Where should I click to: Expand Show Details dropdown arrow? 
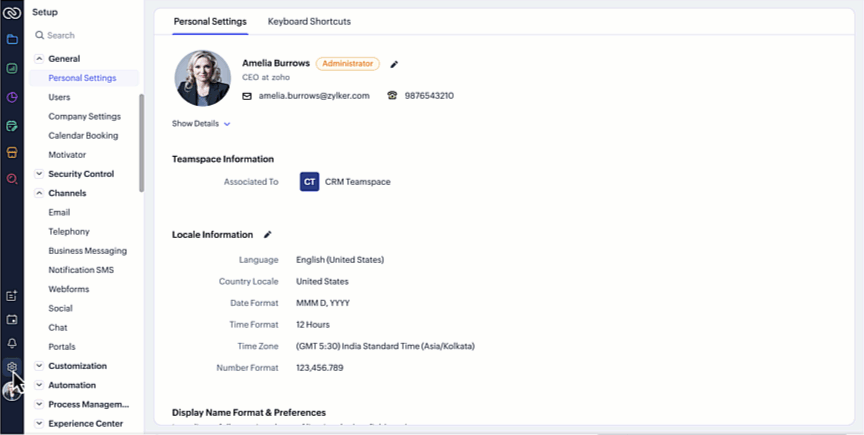227,124
